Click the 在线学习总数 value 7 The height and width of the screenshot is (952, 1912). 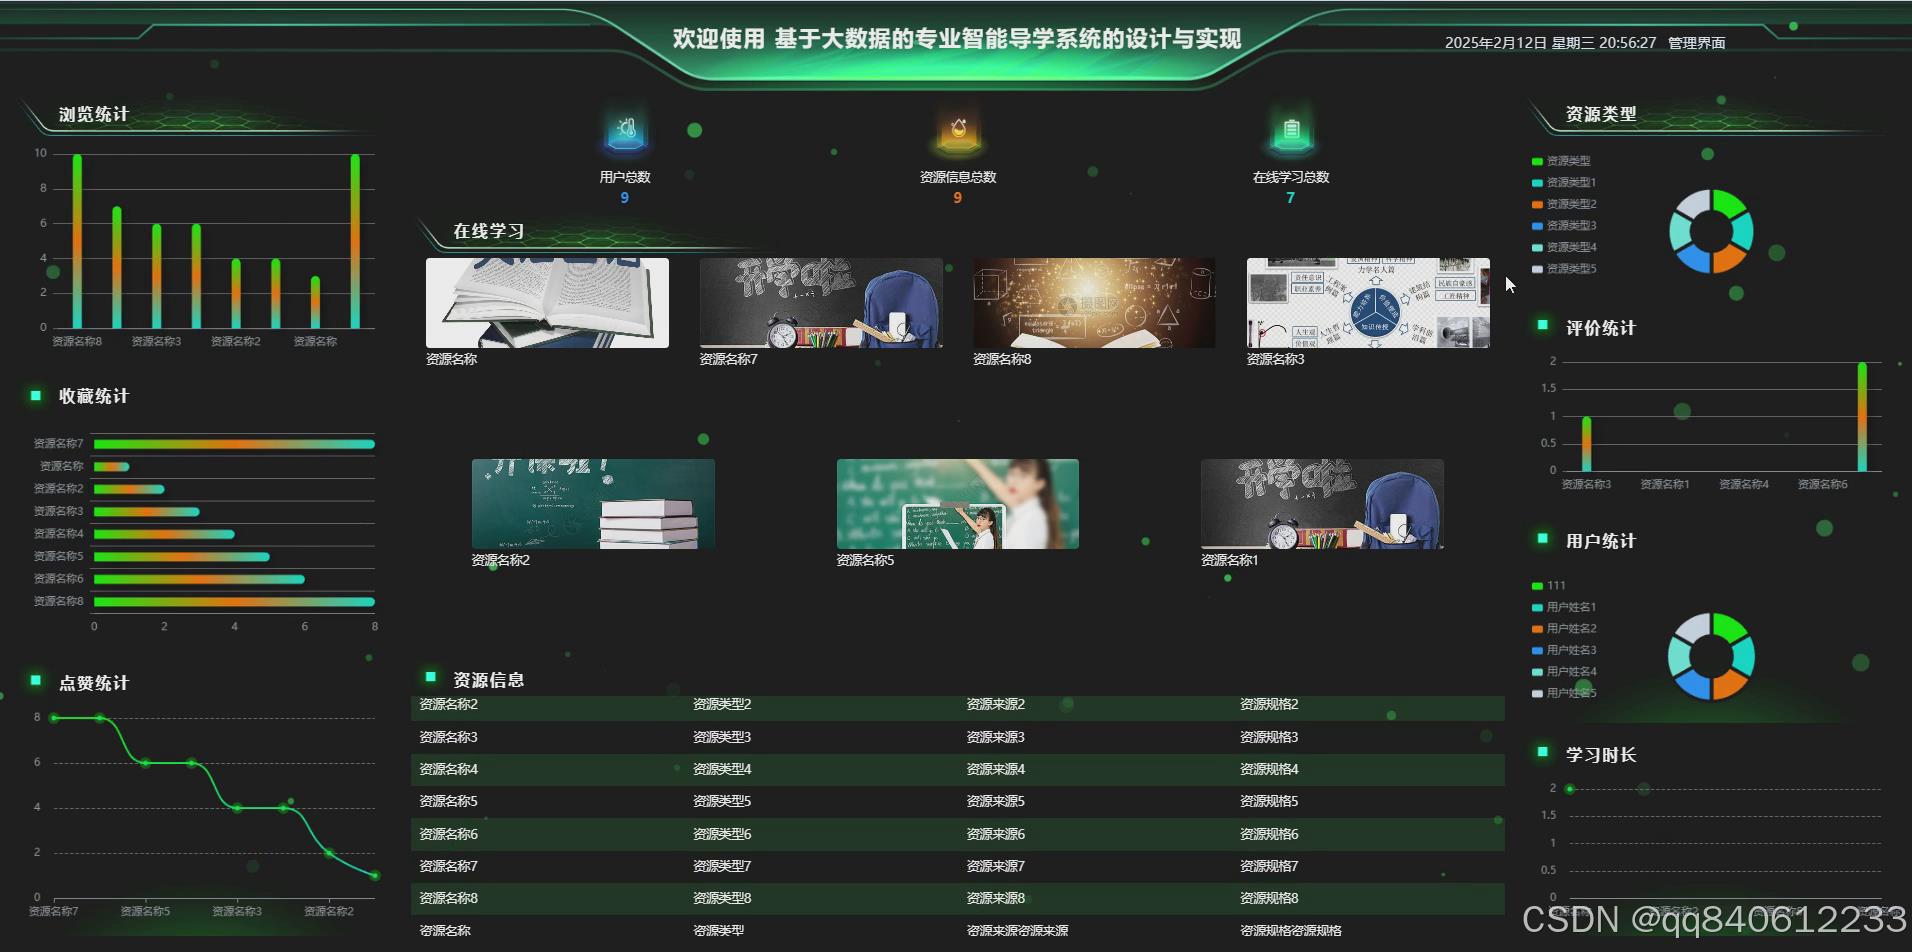[1290, 198]
